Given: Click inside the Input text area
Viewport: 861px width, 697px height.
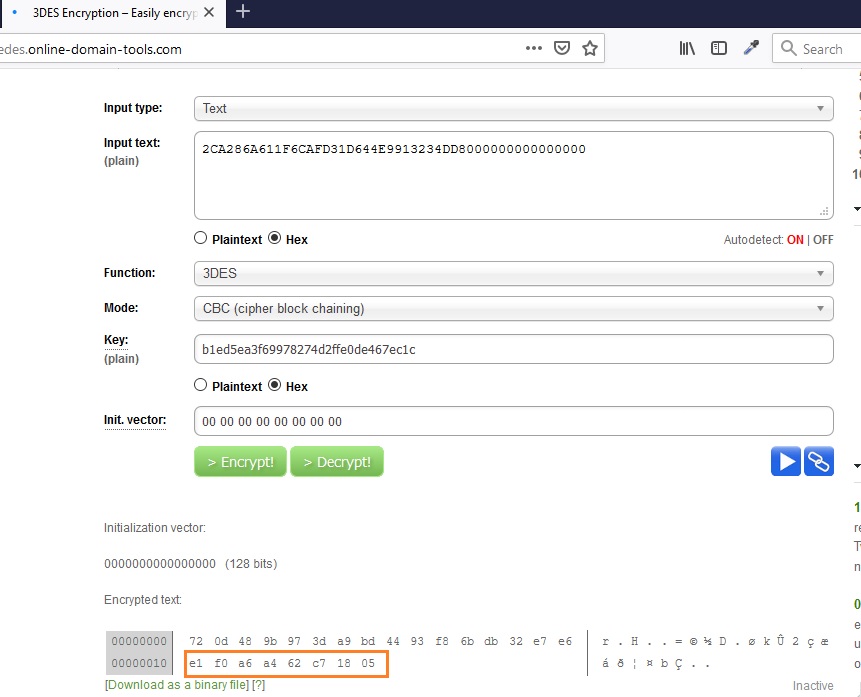Looking at the screenshot, I should (x=513, y=175).
